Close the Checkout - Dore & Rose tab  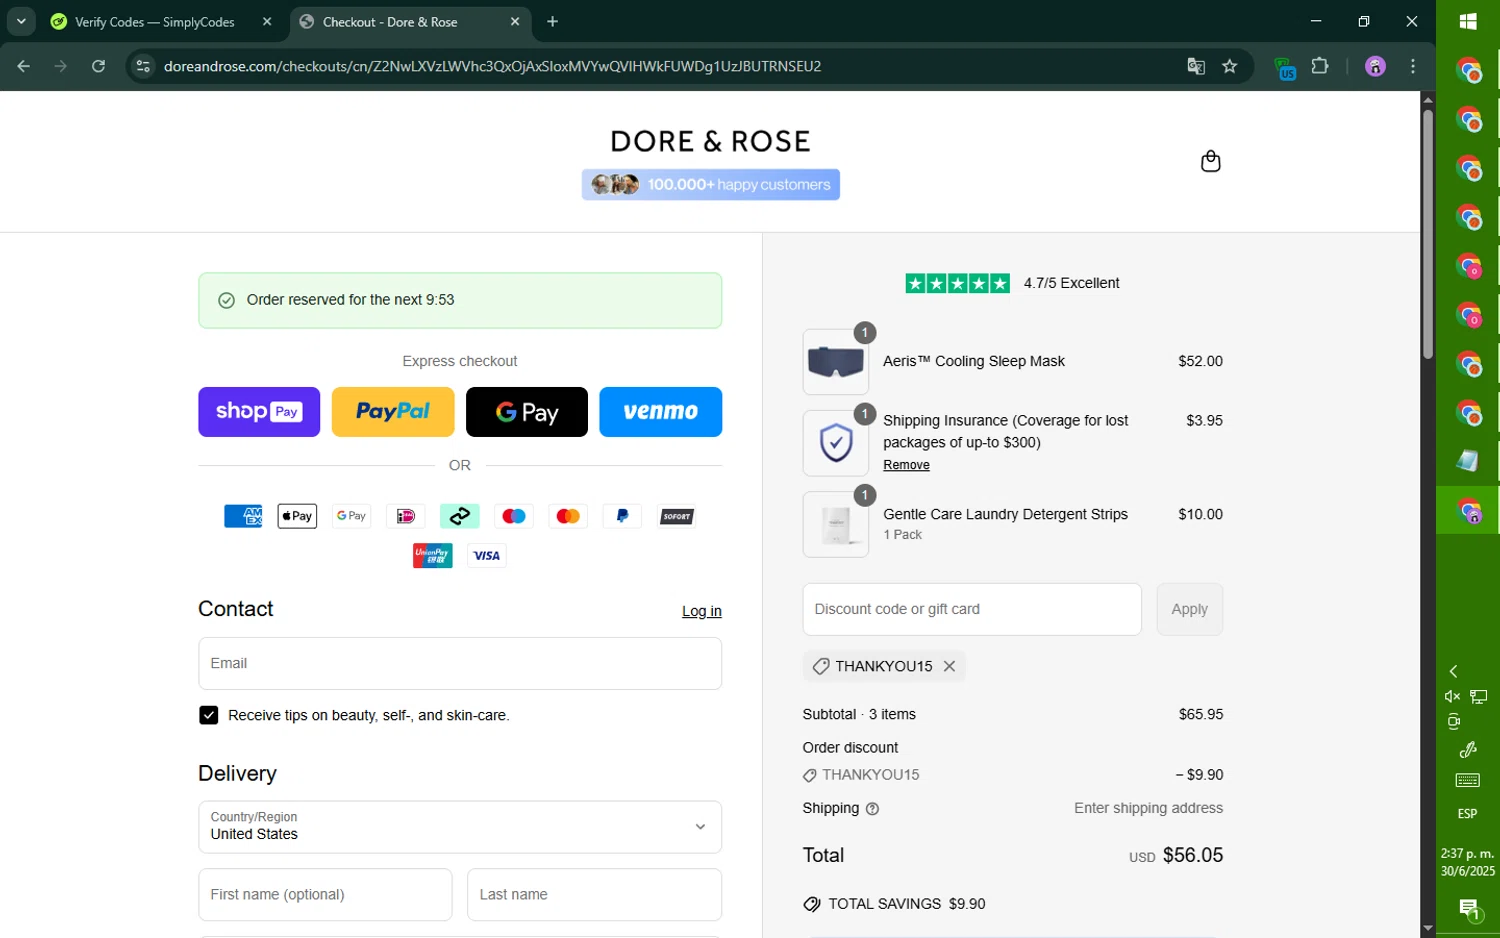pos(515,22)
